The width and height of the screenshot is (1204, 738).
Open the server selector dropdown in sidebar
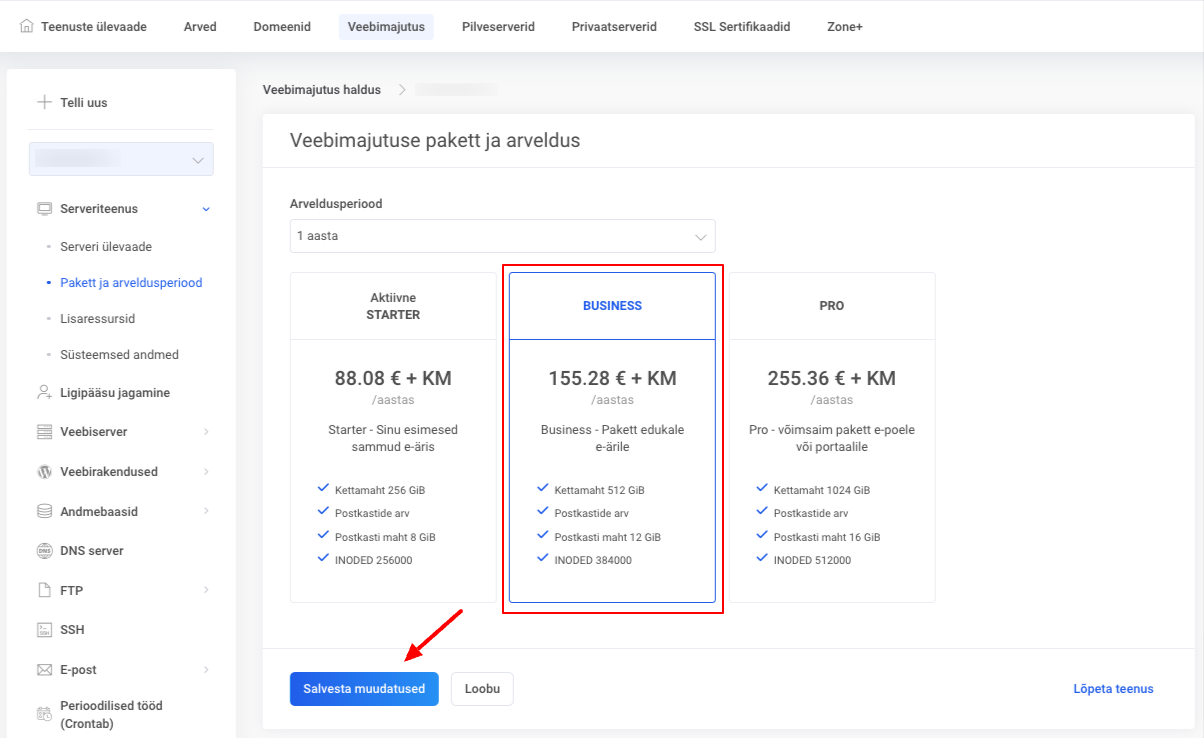[122, 159]
